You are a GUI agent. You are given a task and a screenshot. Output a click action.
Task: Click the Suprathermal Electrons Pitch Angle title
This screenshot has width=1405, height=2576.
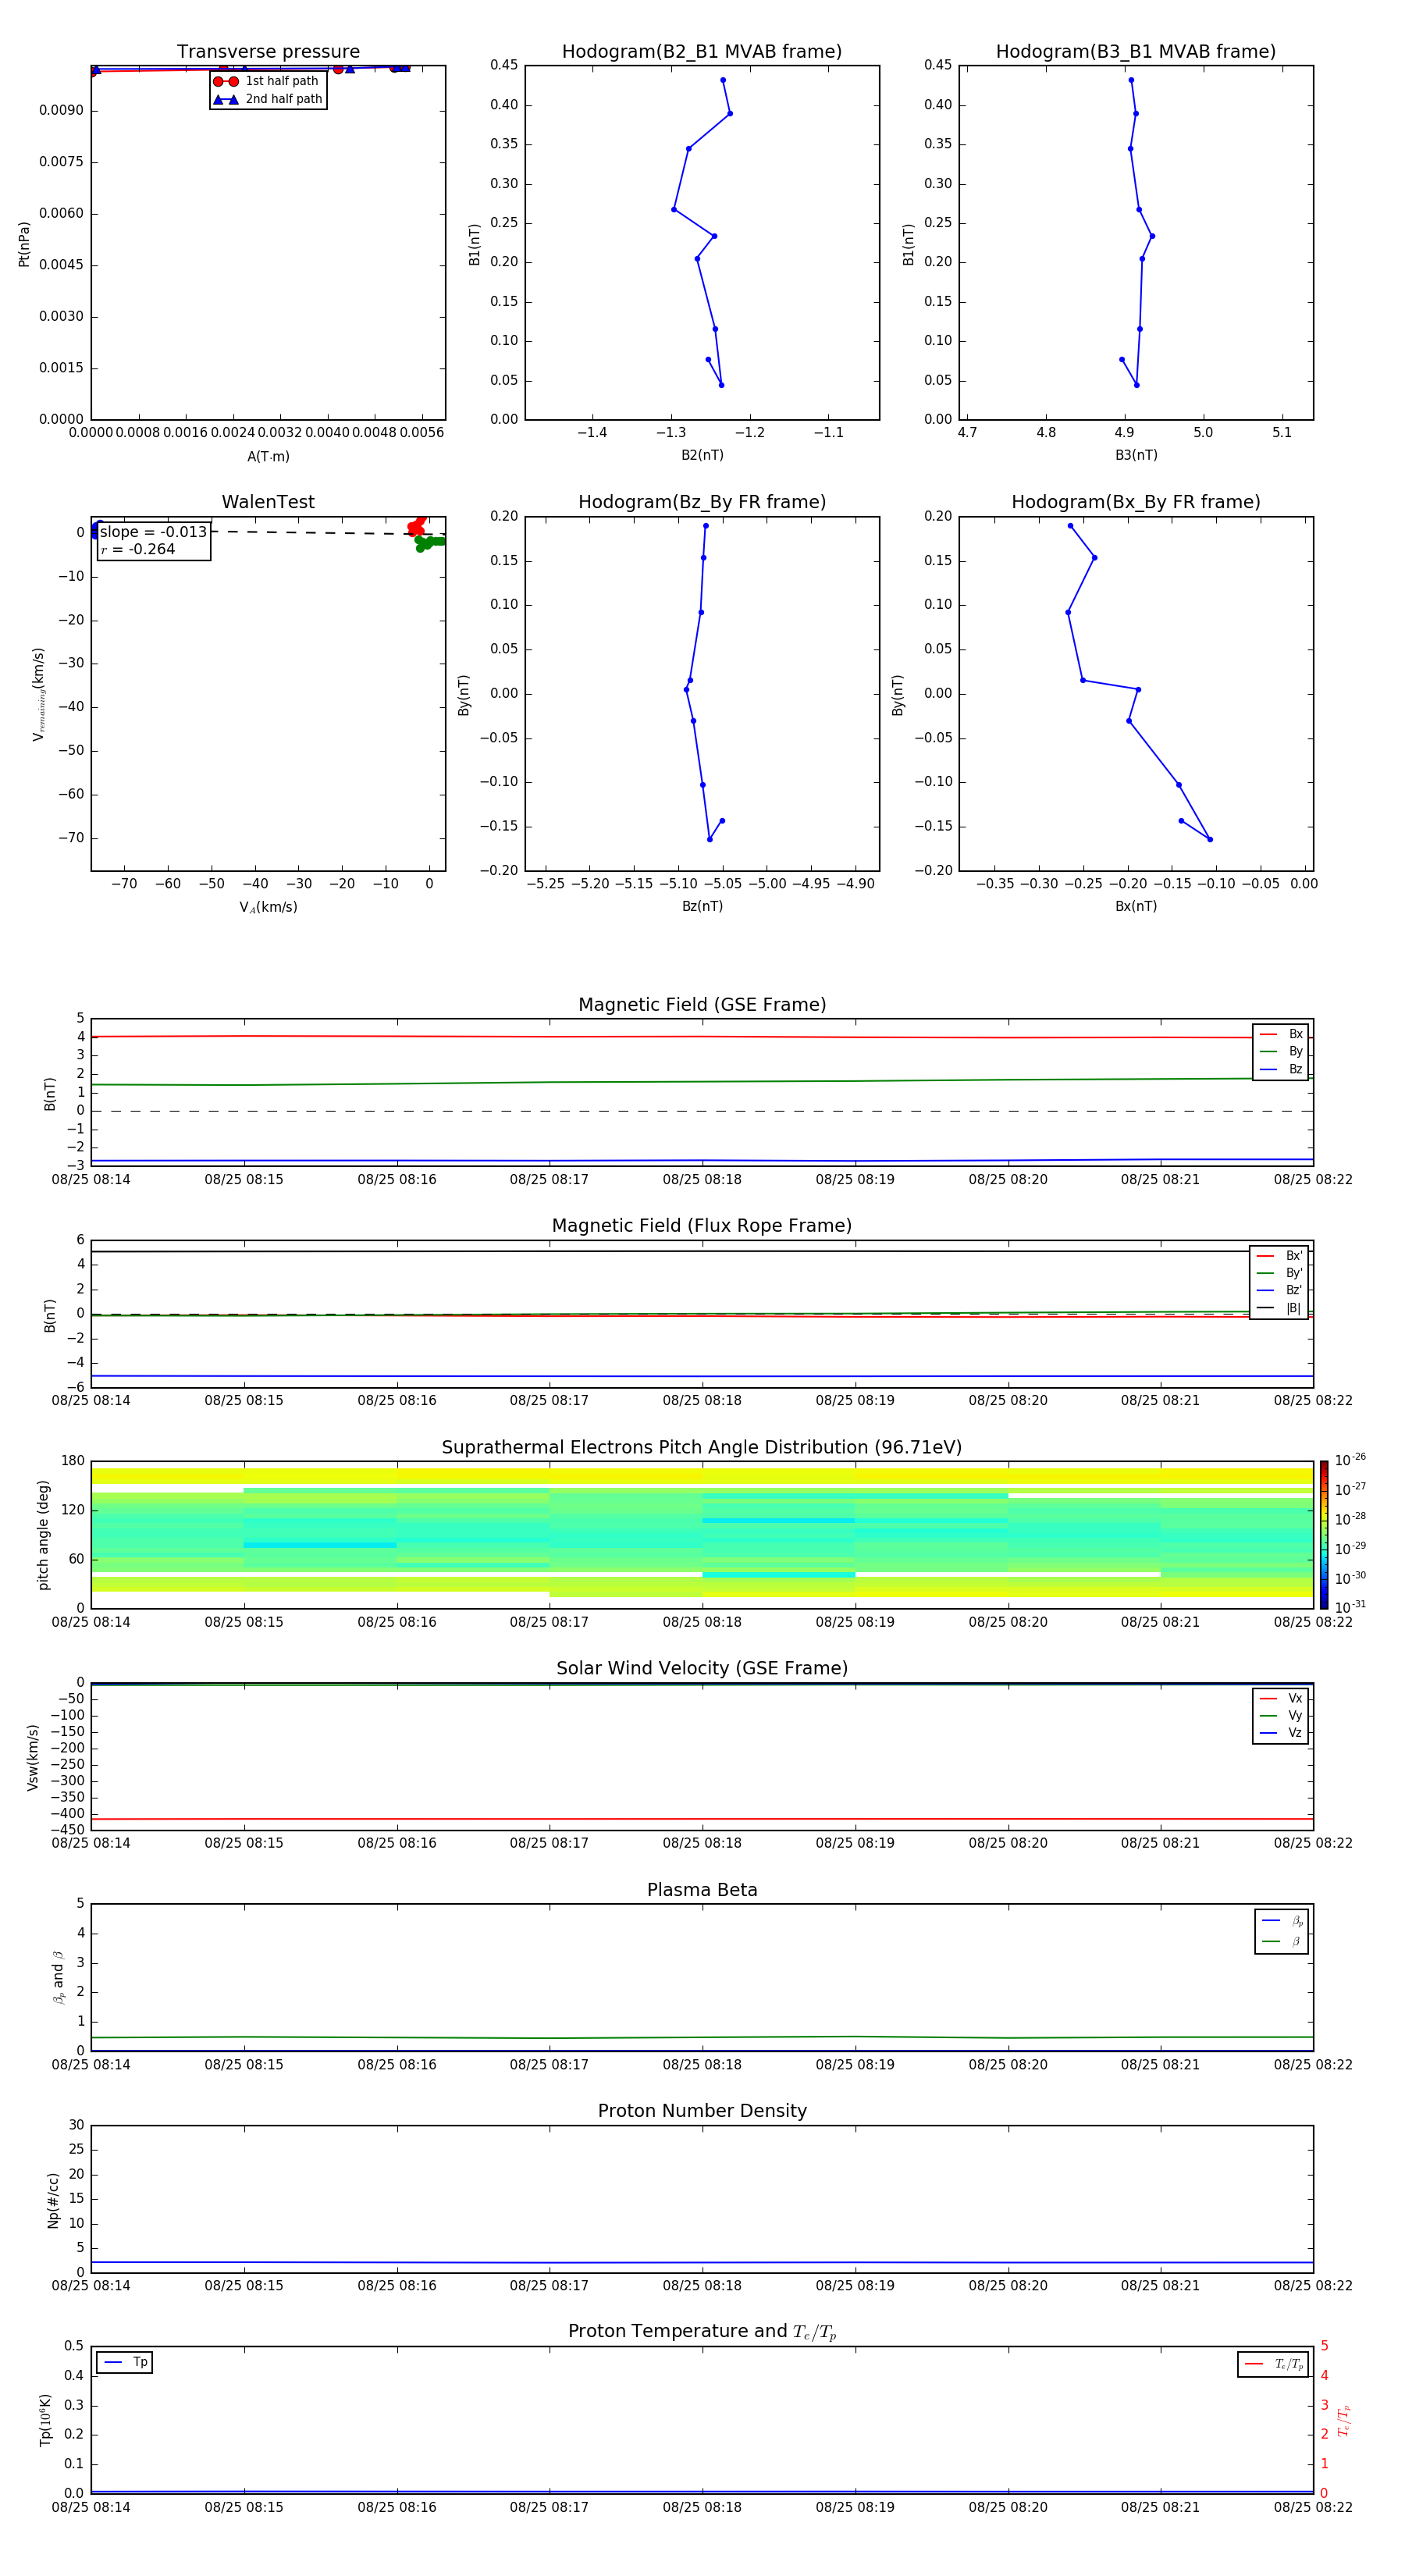point(702,1448)
